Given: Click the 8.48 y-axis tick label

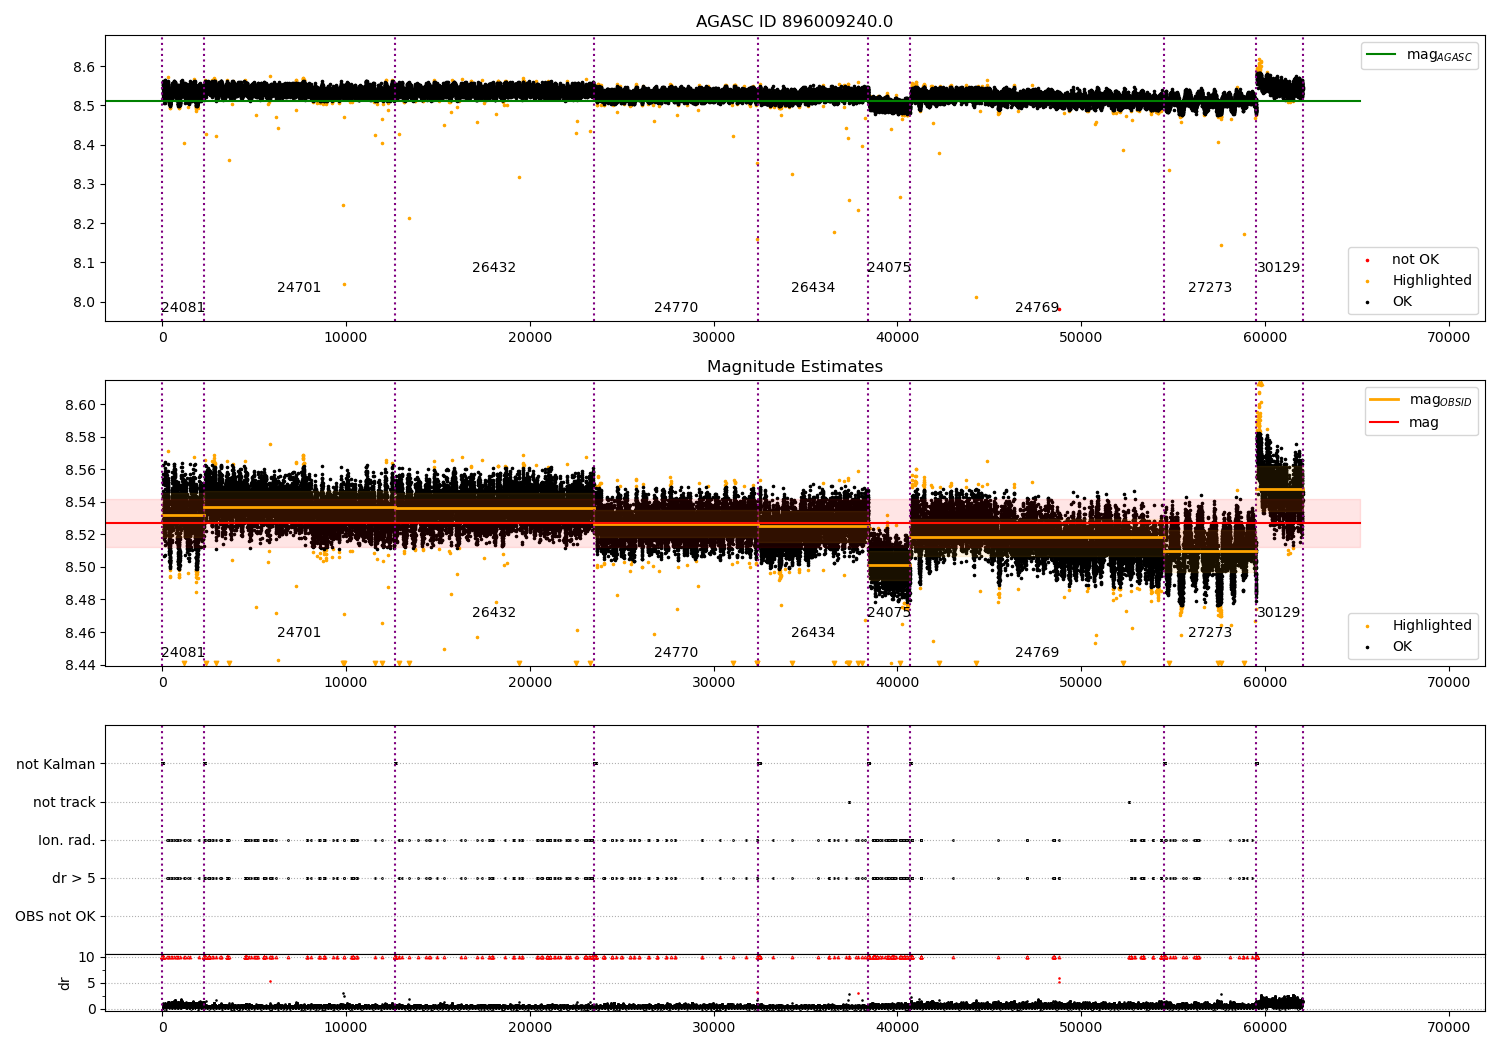Looking at the screenshot, I should tap(80, 601).
